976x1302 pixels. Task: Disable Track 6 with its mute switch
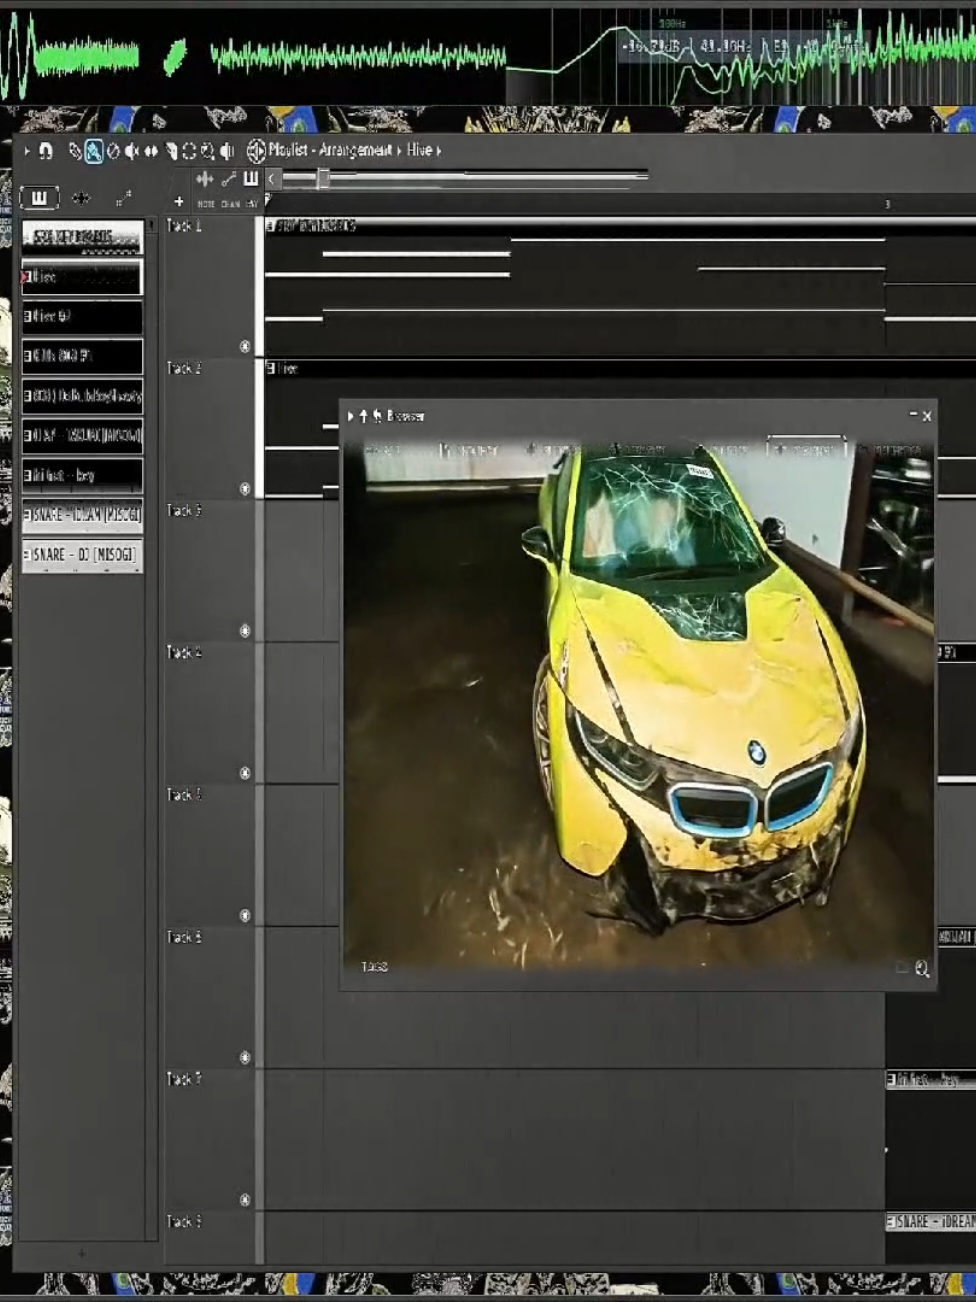245,1058
